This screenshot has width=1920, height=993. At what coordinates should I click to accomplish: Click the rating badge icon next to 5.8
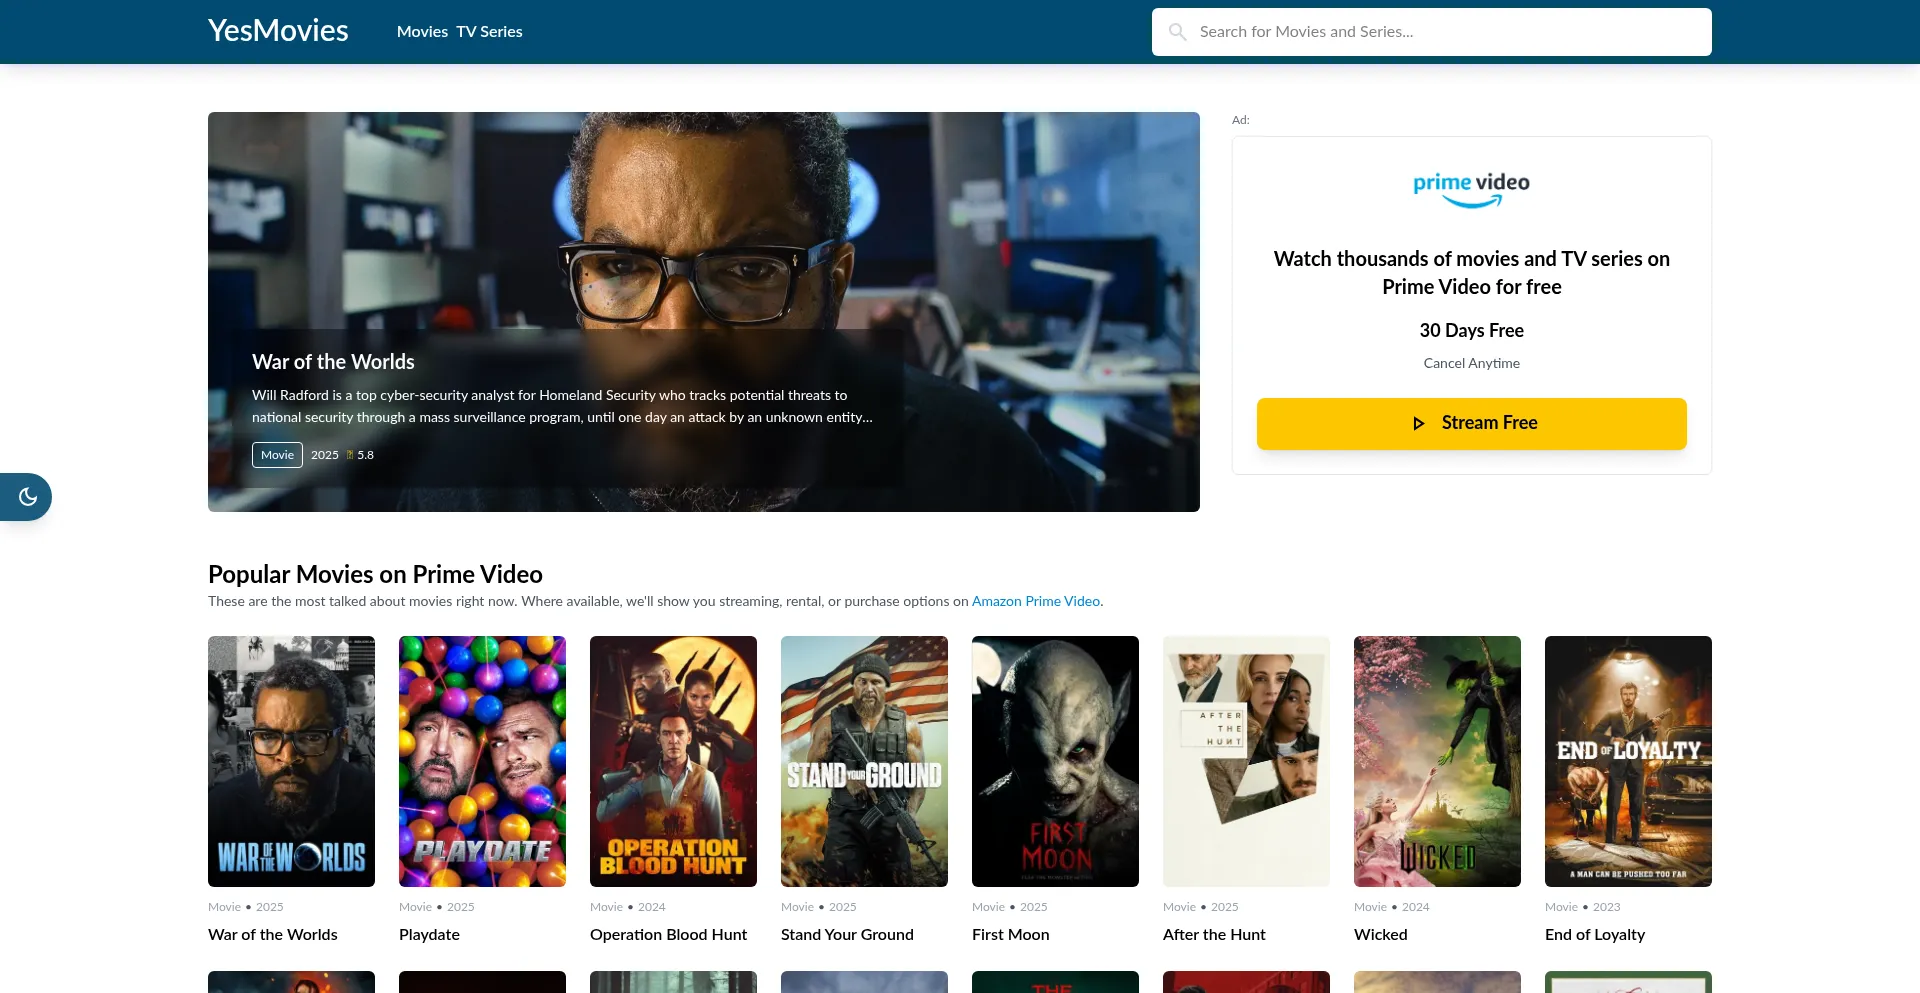coord(350,454)
